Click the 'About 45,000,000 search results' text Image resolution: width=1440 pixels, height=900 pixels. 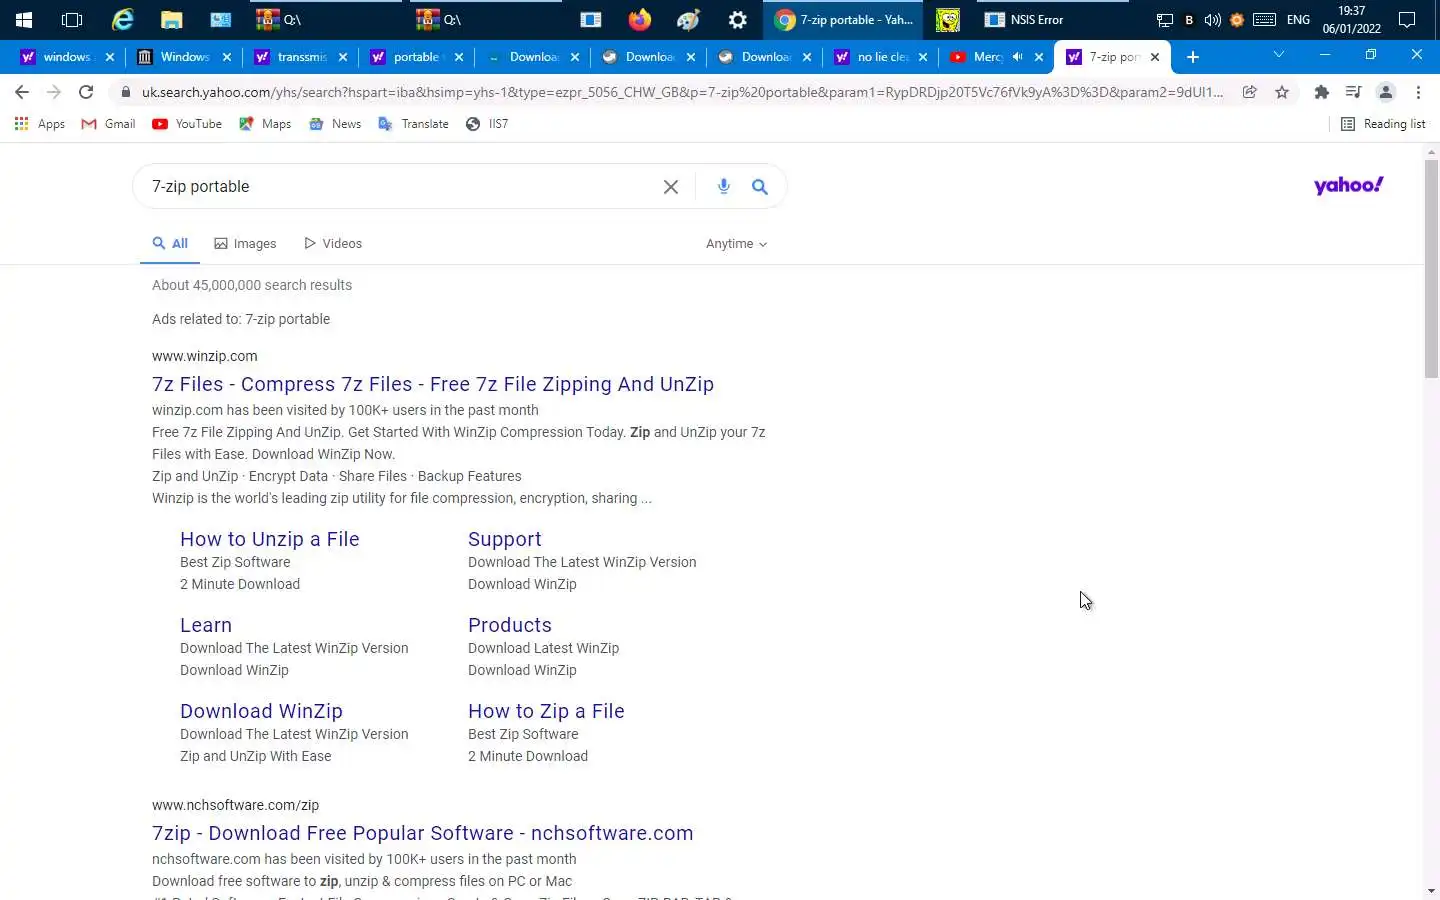coord(252,285)
